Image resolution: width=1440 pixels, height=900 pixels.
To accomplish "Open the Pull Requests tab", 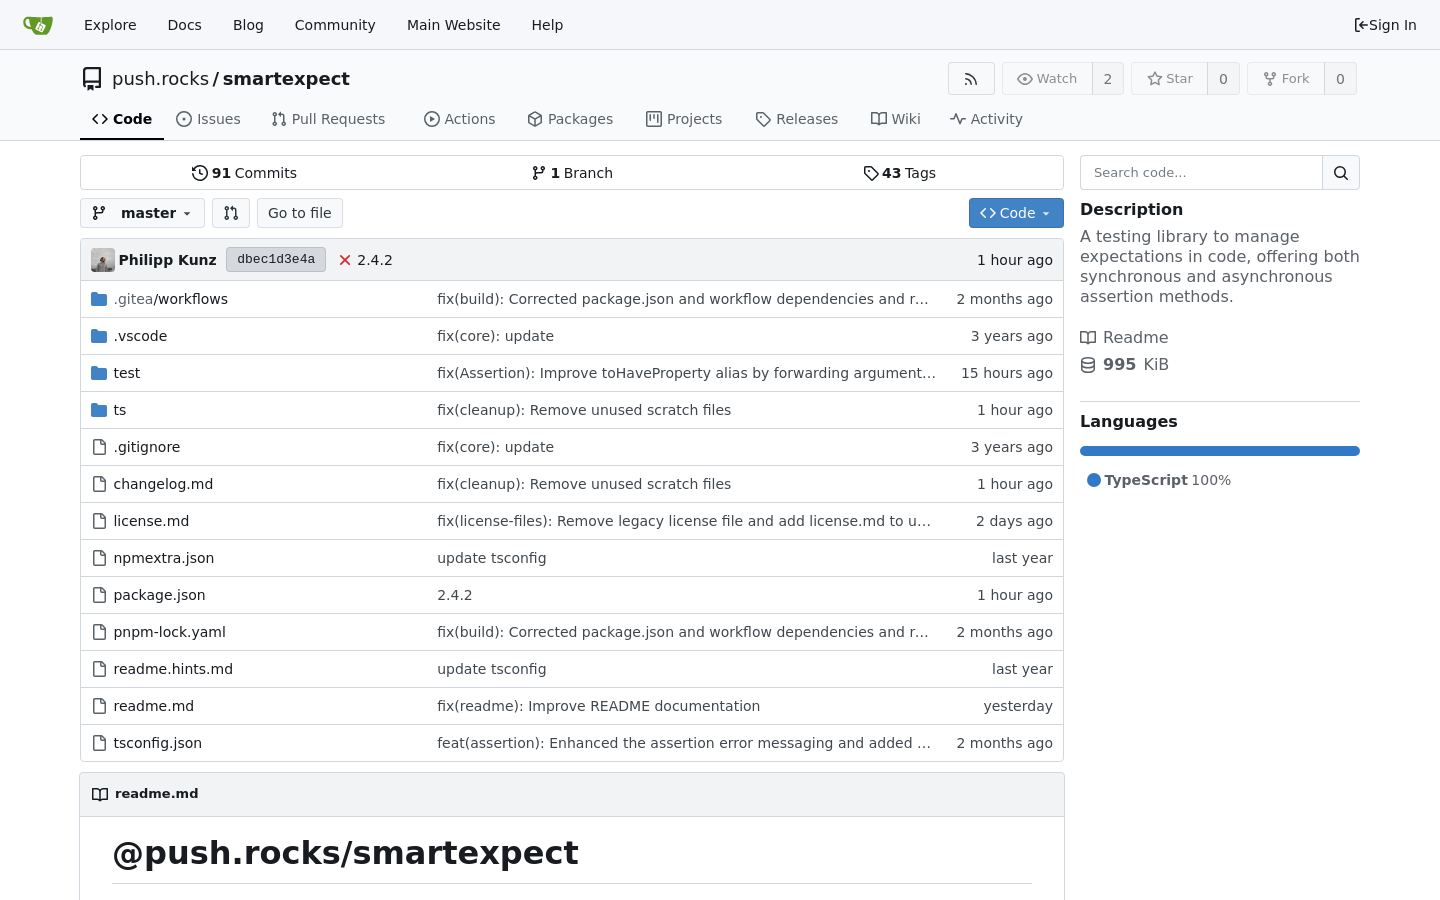I will tap(328, 119).
